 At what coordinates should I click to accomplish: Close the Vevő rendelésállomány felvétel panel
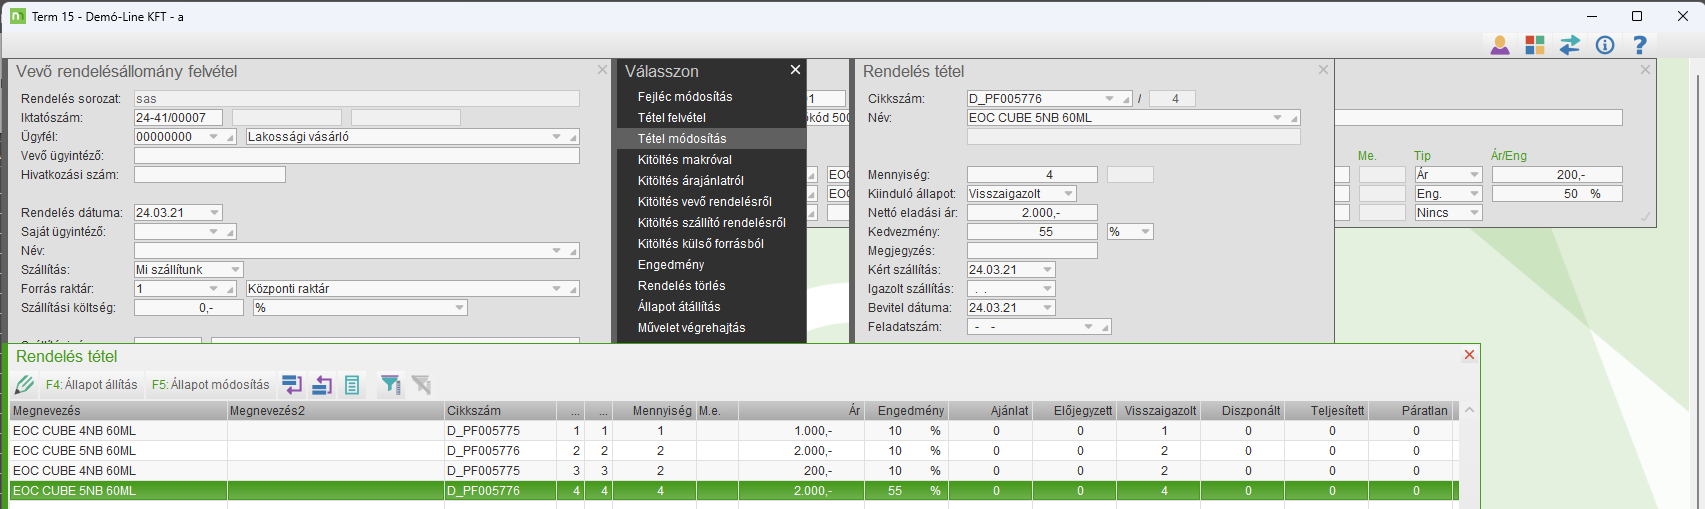pos(602,70)
